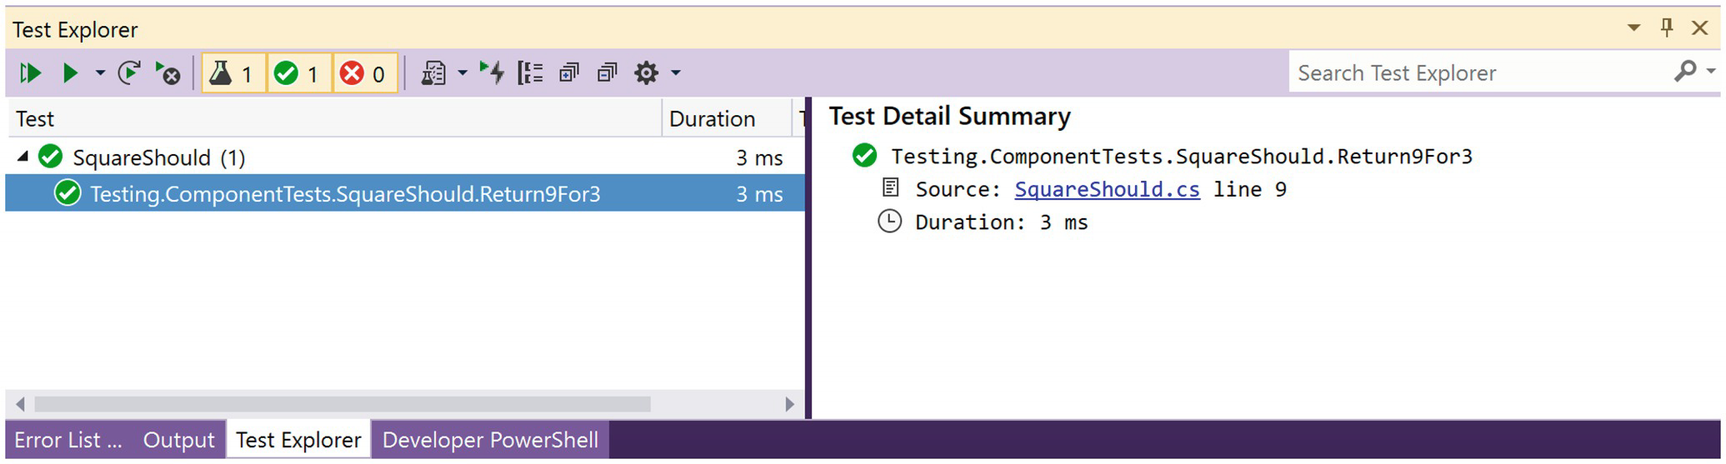Open the SquareShould.cs source link
This screenshot has height=464, width=1726.
(x=1106, y=189)
